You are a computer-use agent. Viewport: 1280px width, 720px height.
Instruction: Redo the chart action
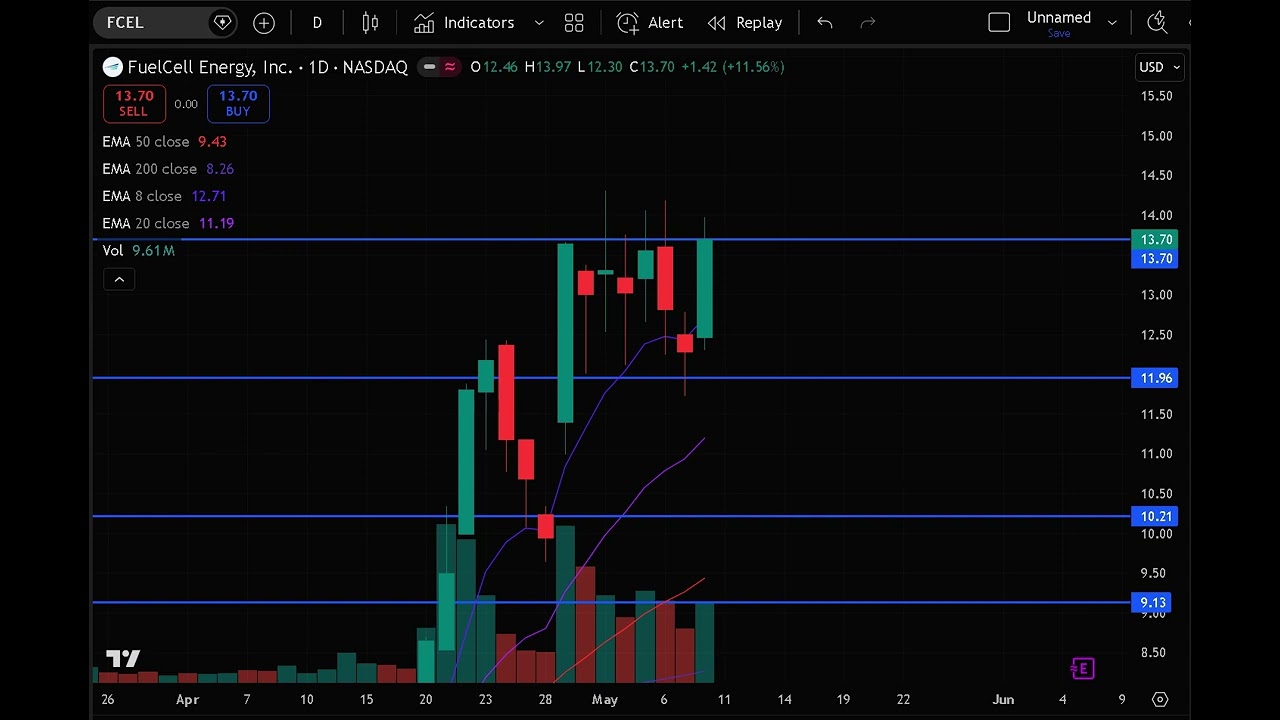coord(868,22)
